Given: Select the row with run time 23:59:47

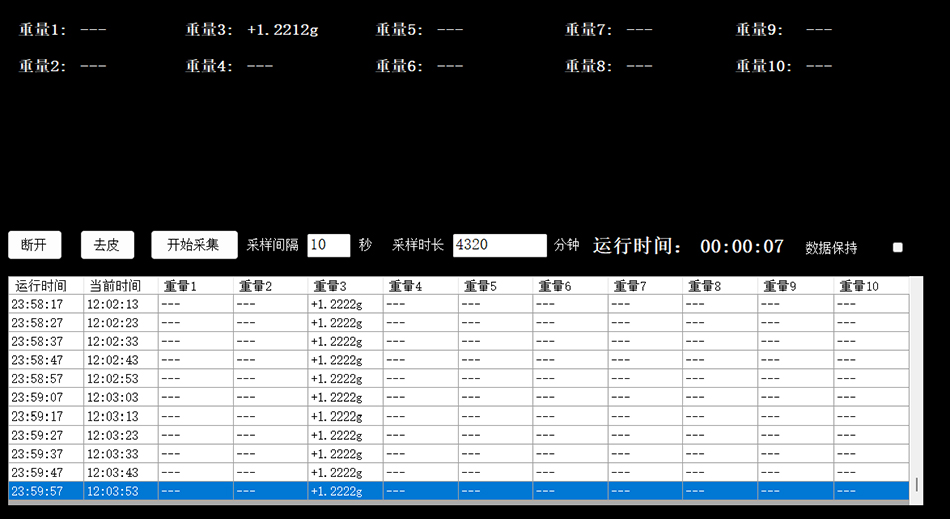Looking at the screenshot, I should pos(459,473).
